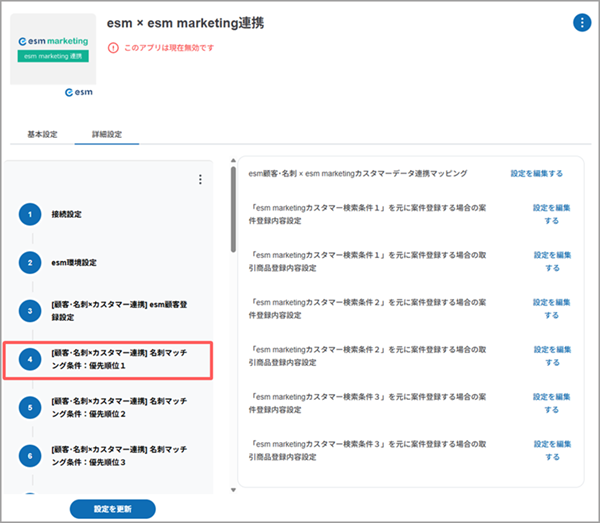Viewport: 600px width, 523px height.
Task: Edit 検索条件1 取引商品登録内容設定
Action: (552, 261)
